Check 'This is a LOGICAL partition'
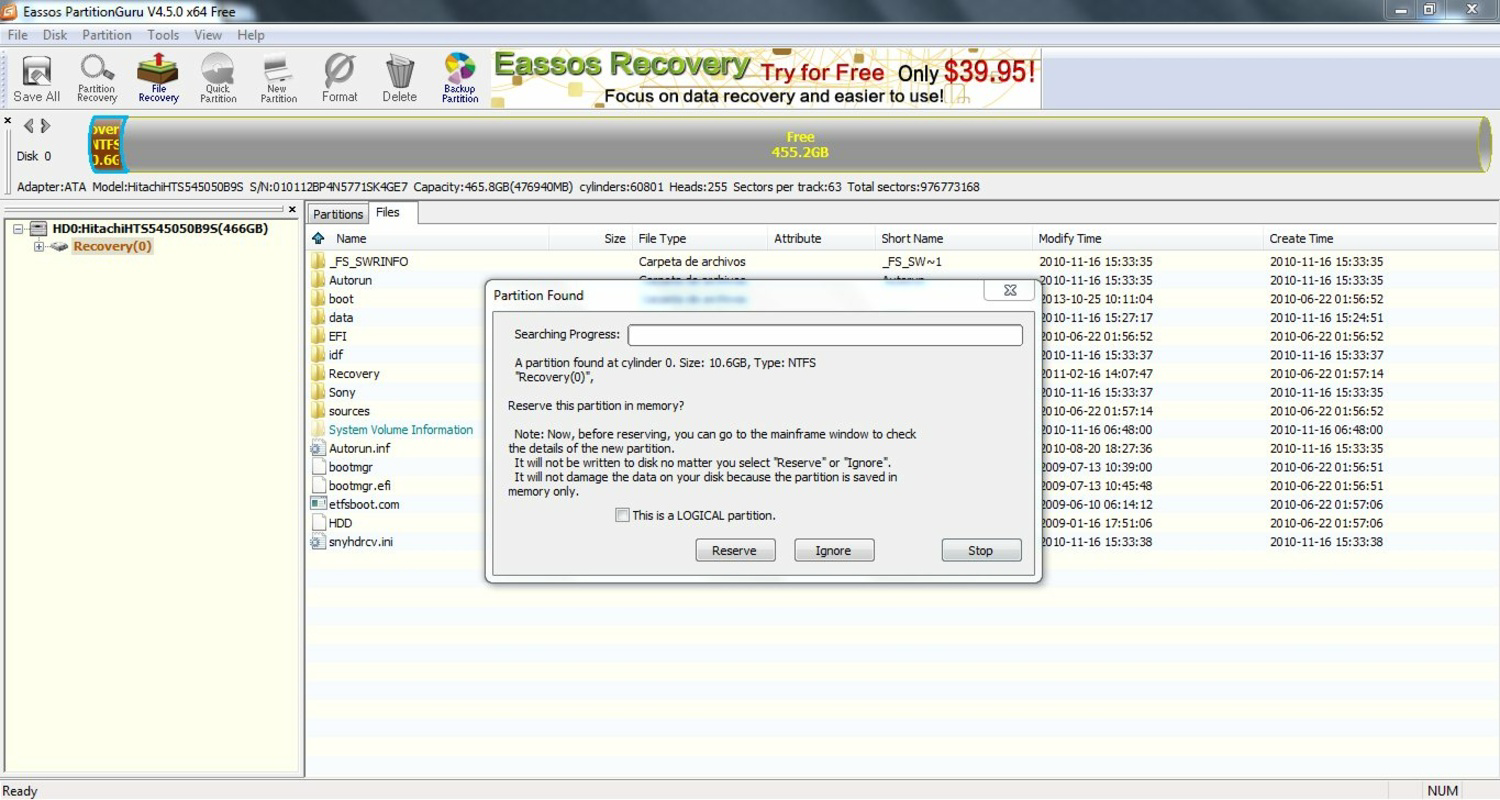The width and height of the screenshot is (1500, 800). point(622,516)
